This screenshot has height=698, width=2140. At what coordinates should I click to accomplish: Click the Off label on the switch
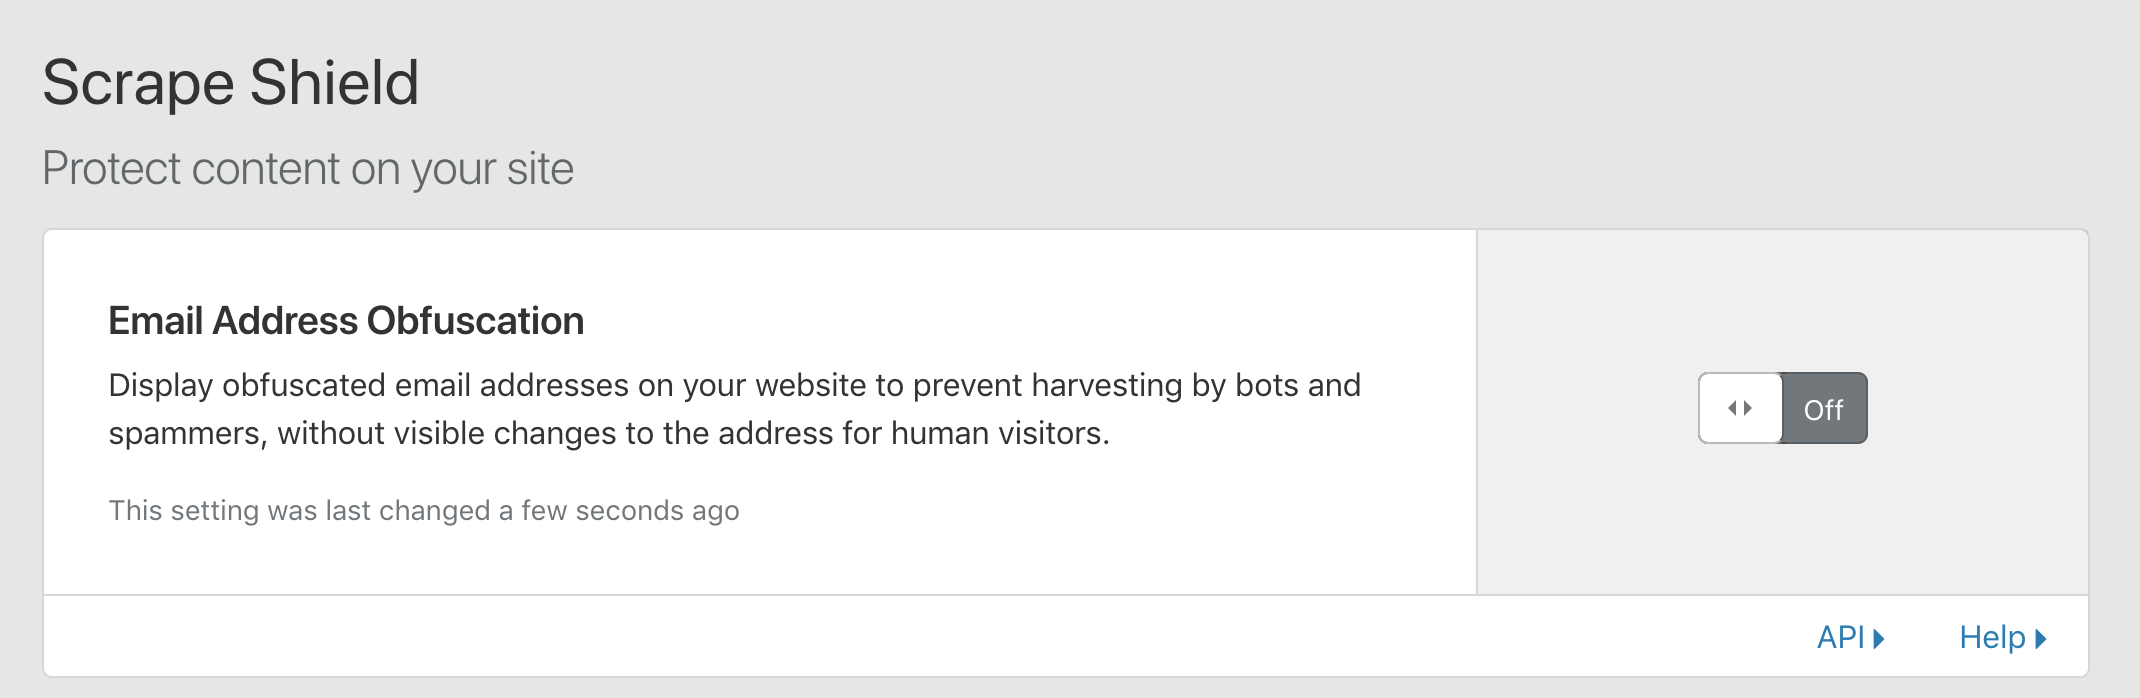(1823, 410)
